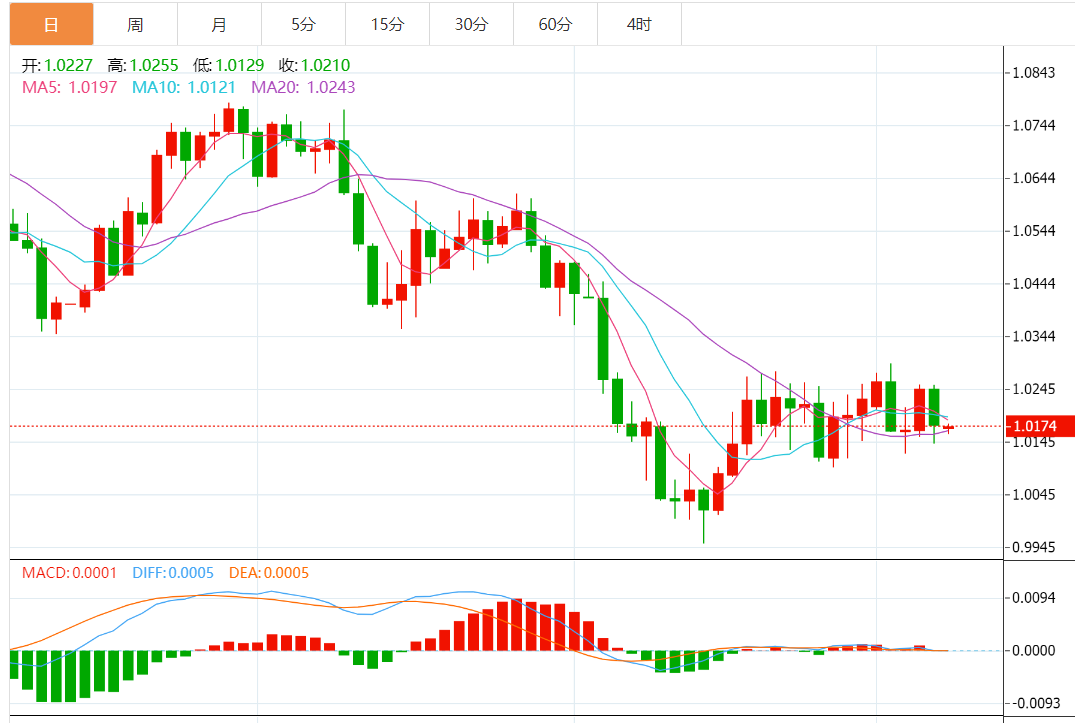Click the -0.0093 MACD axis label
Image resolution: width=1075 pixels, height=723 pixels.
(x=1036, y=703)
